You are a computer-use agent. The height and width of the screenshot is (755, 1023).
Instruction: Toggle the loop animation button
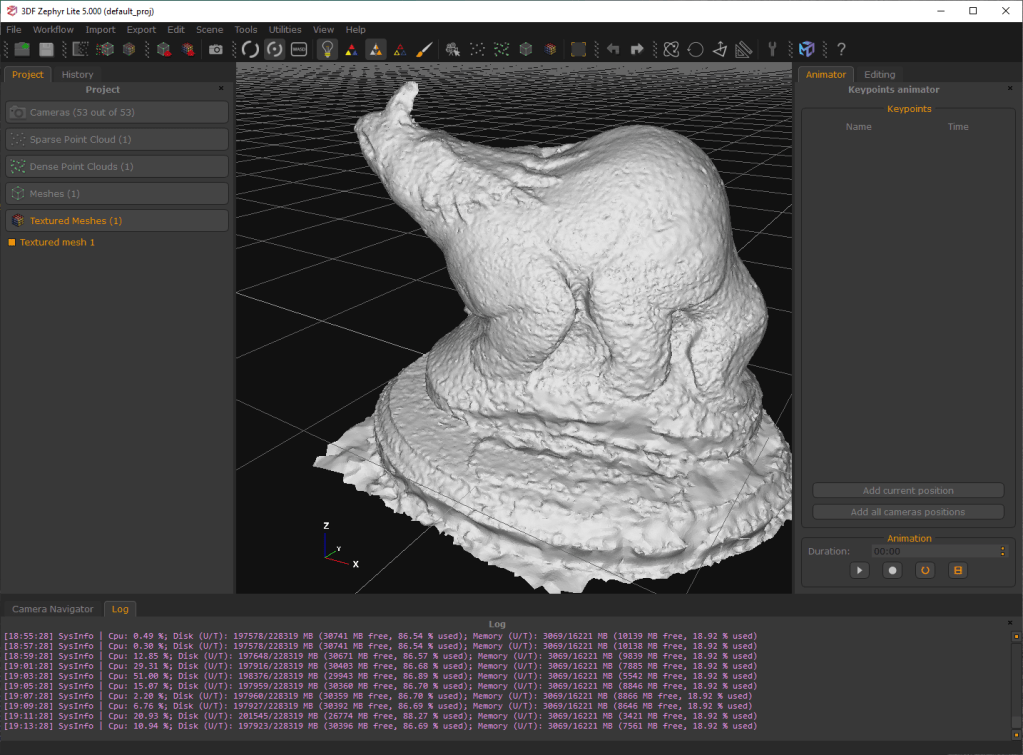(925, 570)
